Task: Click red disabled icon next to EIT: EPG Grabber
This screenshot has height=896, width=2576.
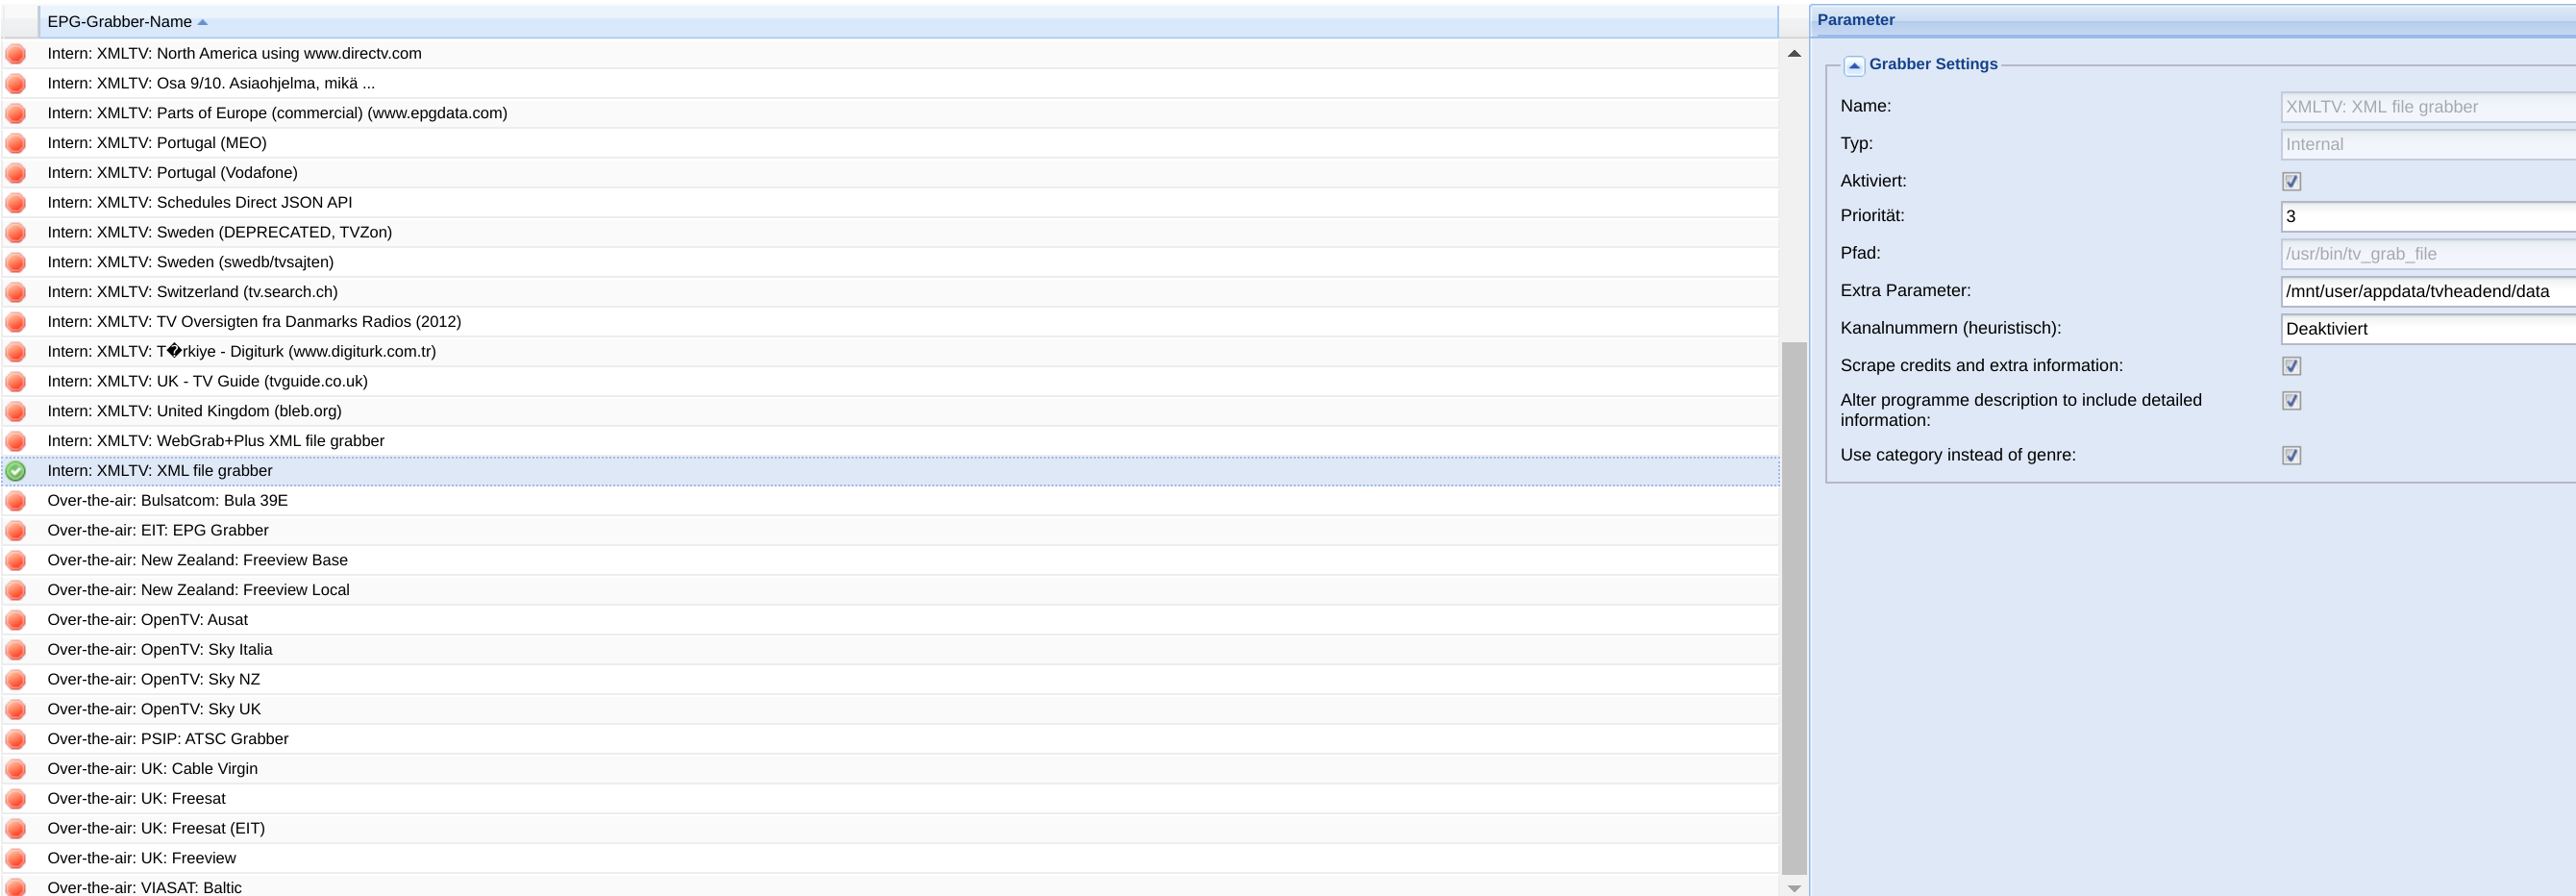Action: pyautogui.click(x=16, y=531)
